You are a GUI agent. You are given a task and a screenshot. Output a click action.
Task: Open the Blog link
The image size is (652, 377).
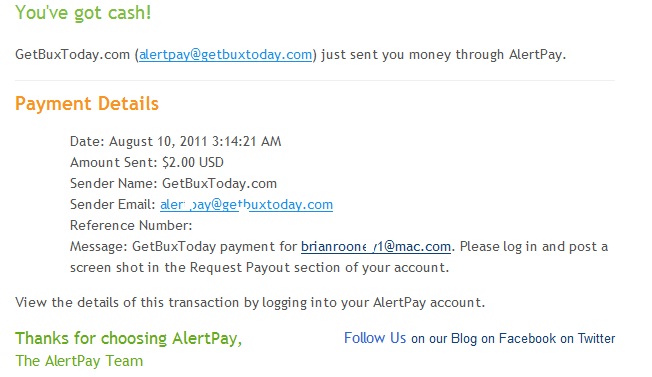tap(464, 338)
